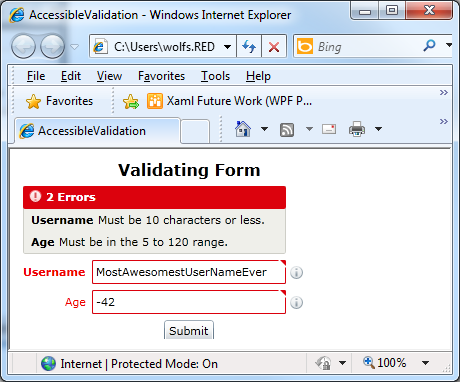Open the search provider options dropdown
This screenshot has height=382, width=460.
click(449, 45)
